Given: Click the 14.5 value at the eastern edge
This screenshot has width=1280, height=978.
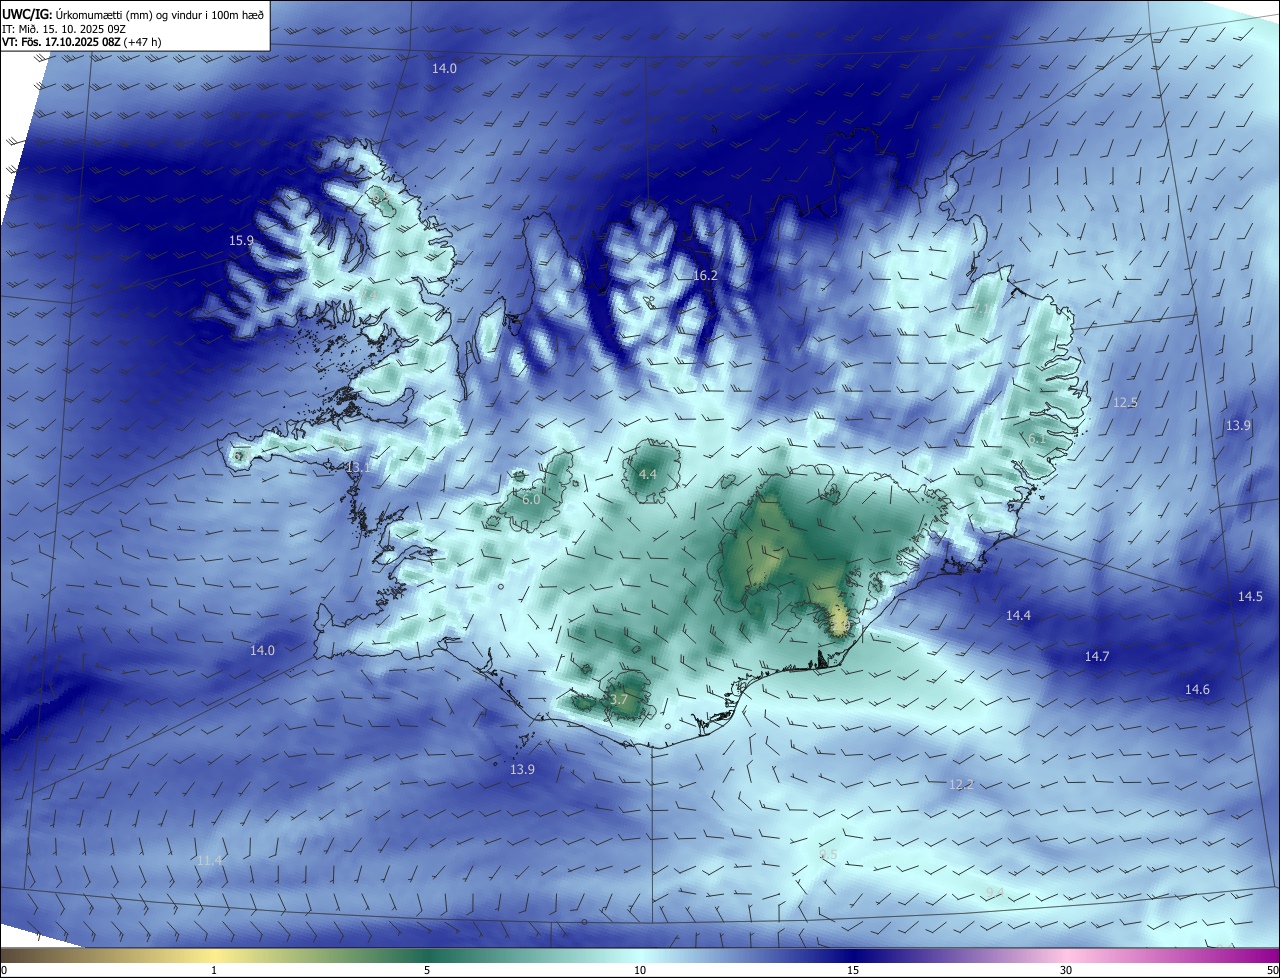Looking at the screenshot, I should tap(1250, 596).
